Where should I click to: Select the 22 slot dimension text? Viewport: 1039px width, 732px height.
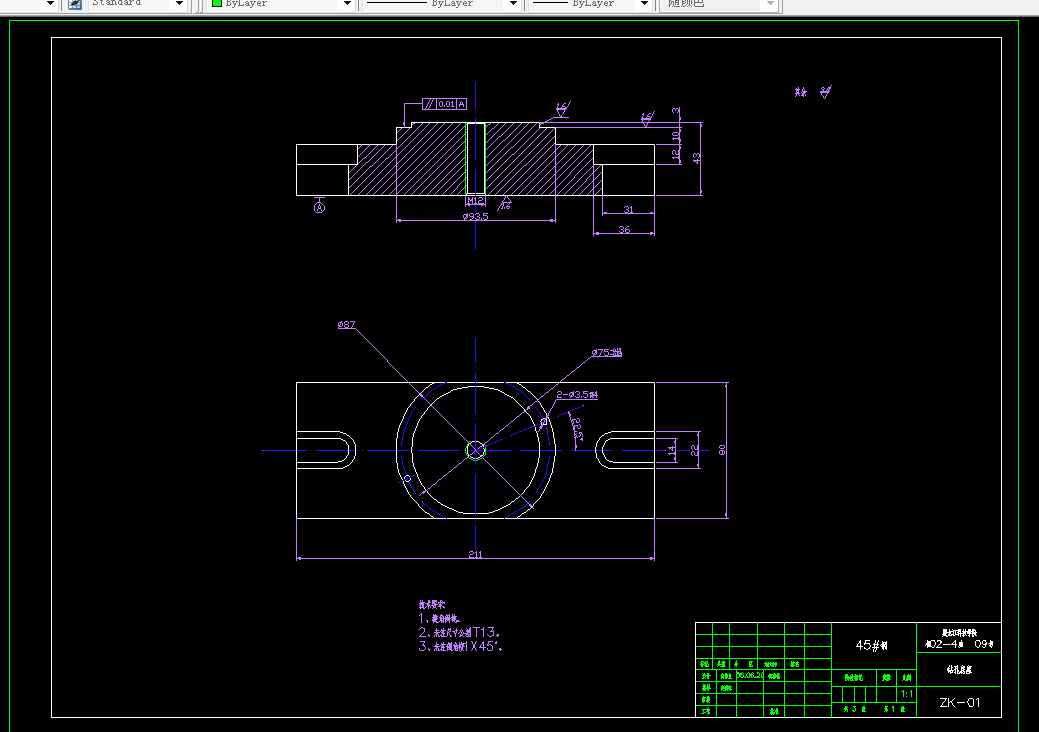tap(694, 450)
